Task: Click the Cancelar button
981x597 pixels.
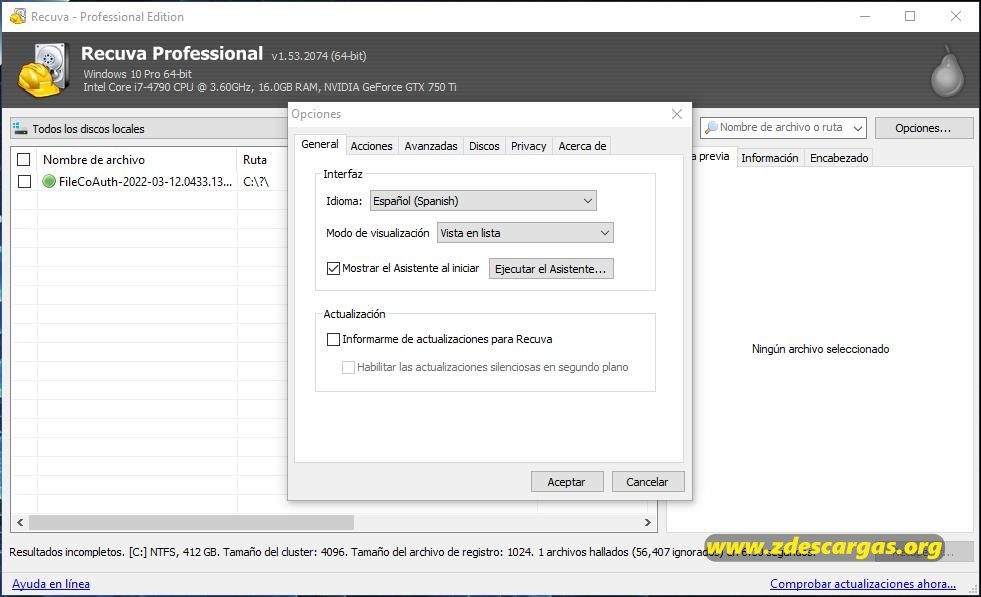Action: 648,482
